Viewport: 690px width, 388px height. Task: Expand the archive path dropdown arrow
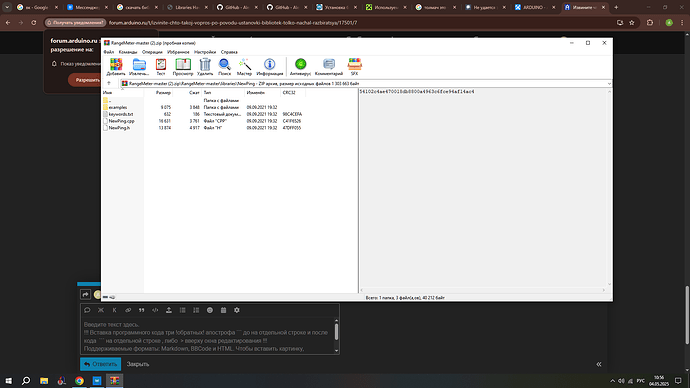(609, 84)
